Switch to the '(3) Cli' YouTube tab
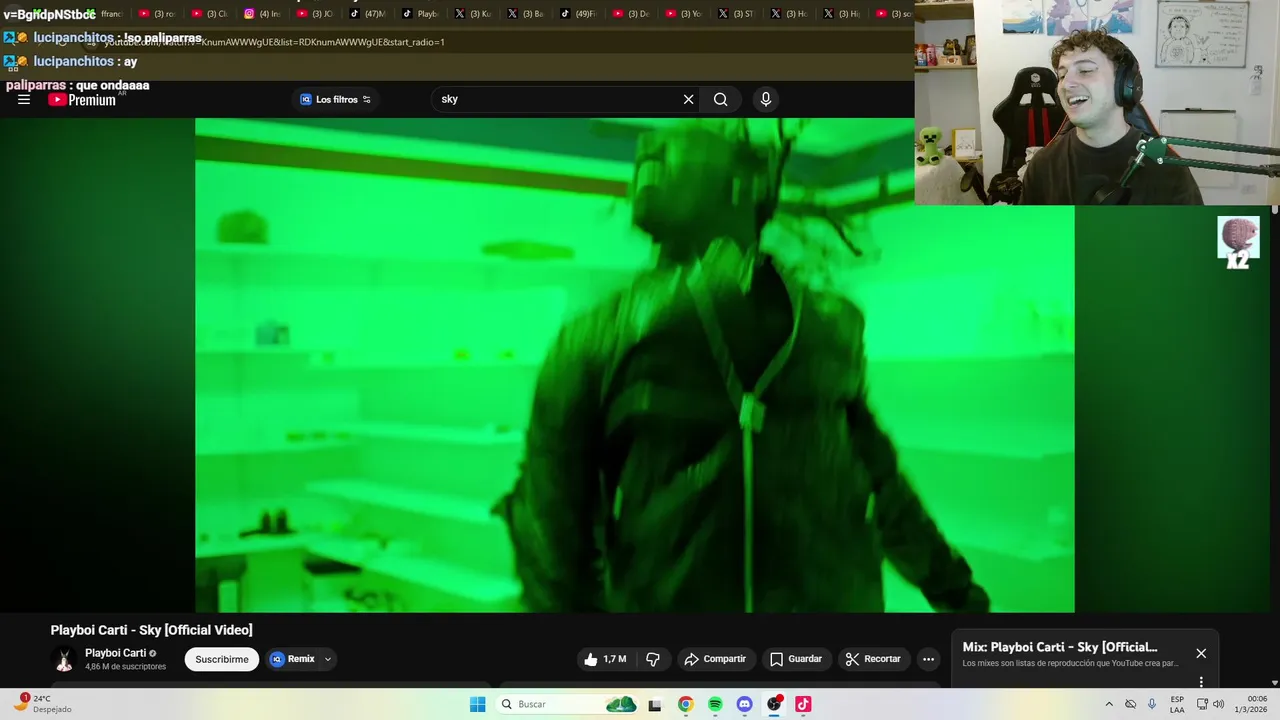The image size is (1280, 720). coord(210,14)
